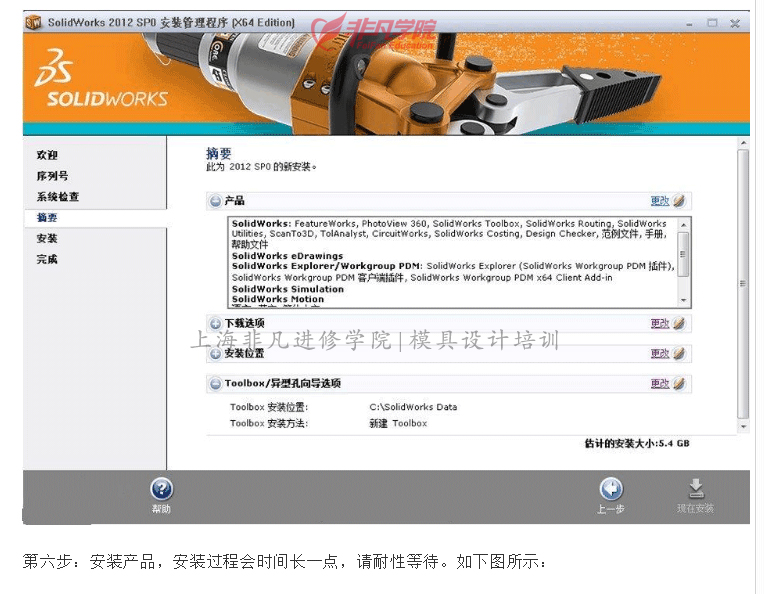
Task: Click the SolidWorks Simulation product entry
Action: point(288,289)
